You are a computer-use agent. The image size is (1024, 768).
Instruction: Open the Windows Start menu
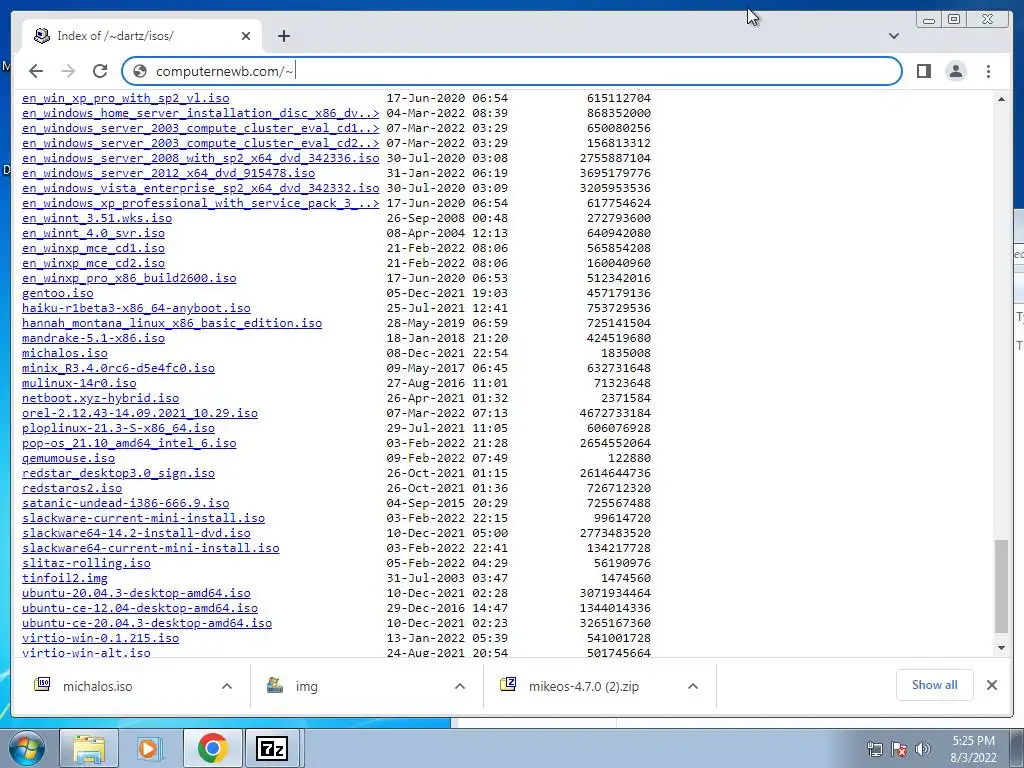[x=26, y=748]
